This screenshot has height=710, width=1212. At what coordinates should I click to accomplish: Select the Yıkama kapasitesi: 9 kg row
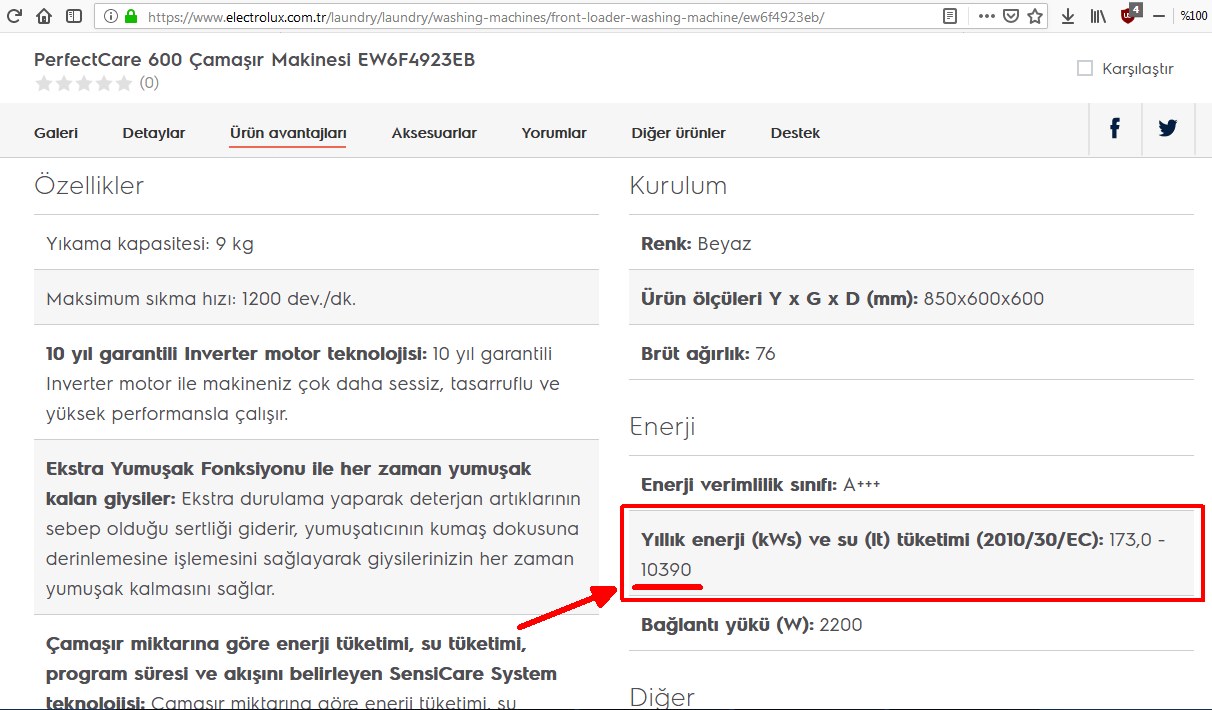(x=316, y=243)
